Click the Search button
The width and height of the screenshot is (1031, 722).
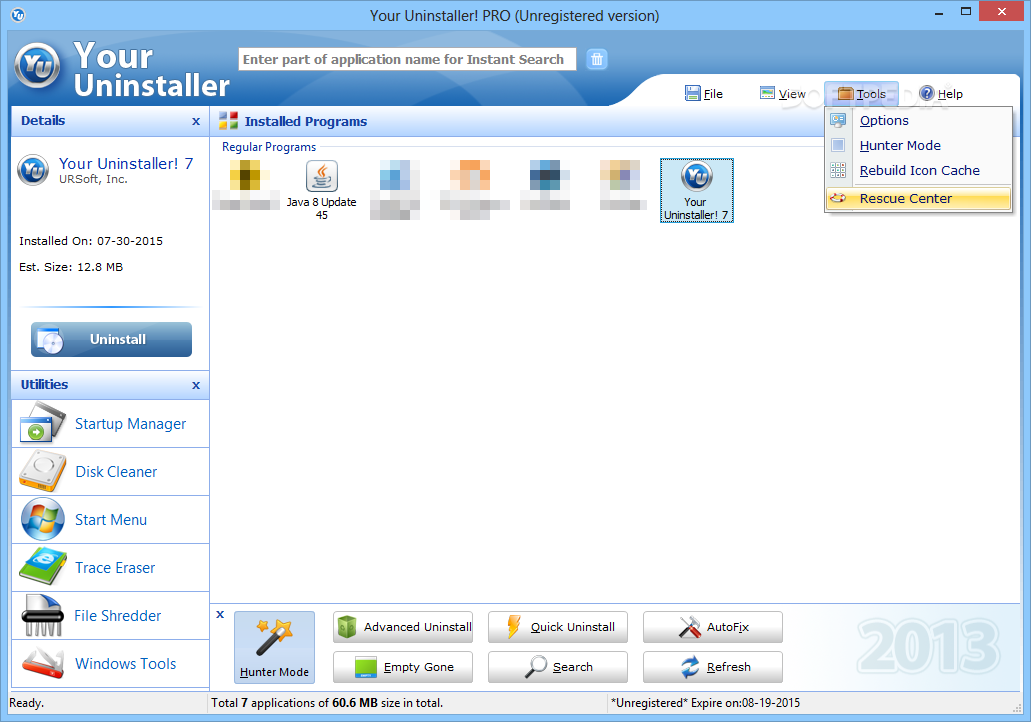point(558,667)
